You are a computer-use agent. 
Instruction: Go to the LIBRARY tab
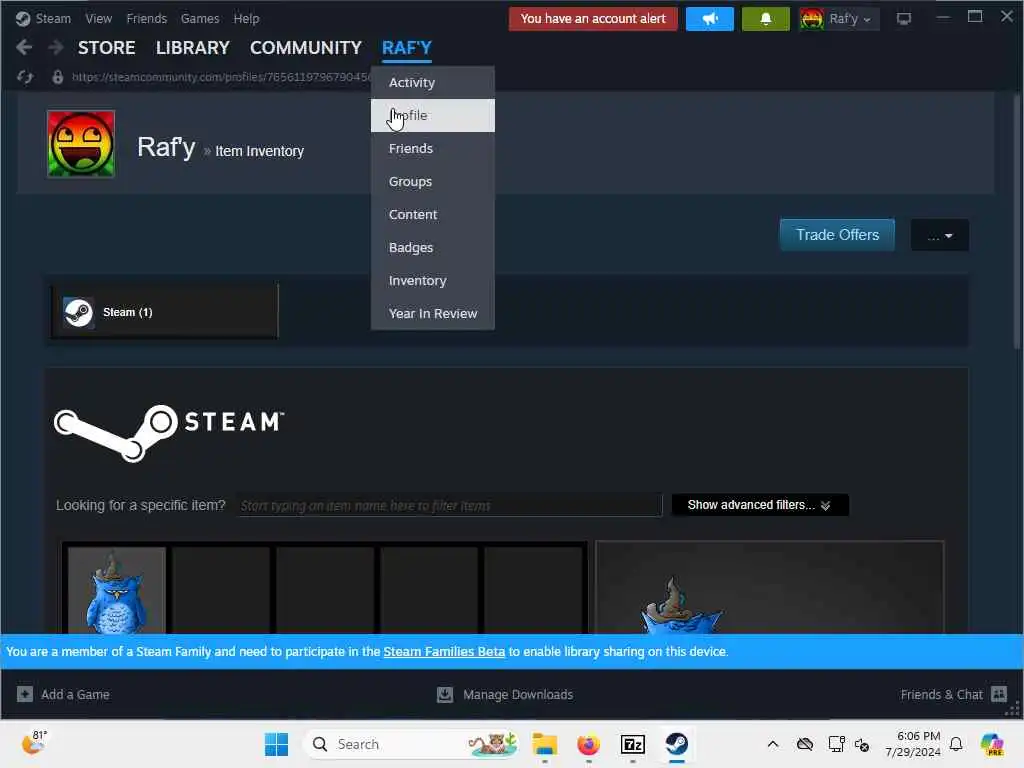click(193, 48)
